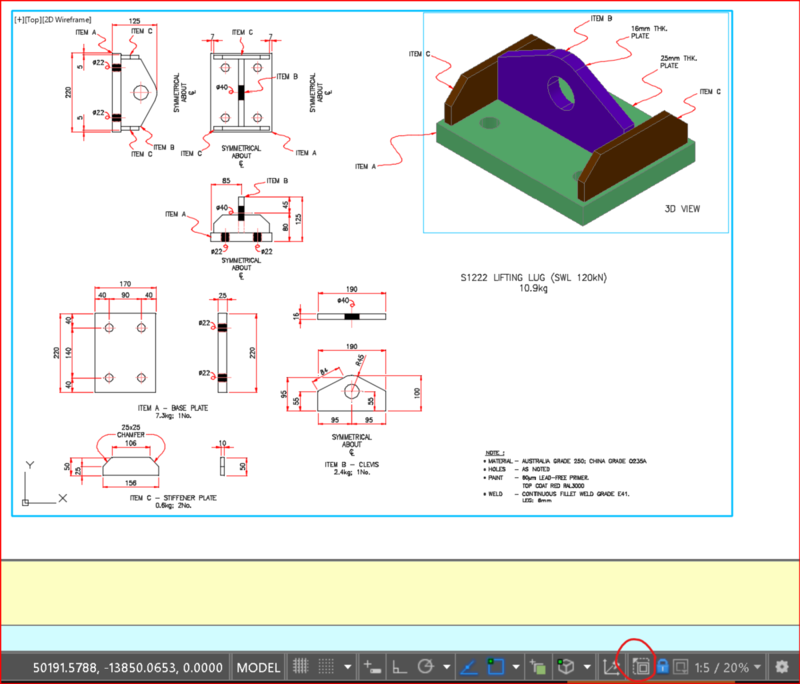Click the MODEL space button

(x=258, y=667)
